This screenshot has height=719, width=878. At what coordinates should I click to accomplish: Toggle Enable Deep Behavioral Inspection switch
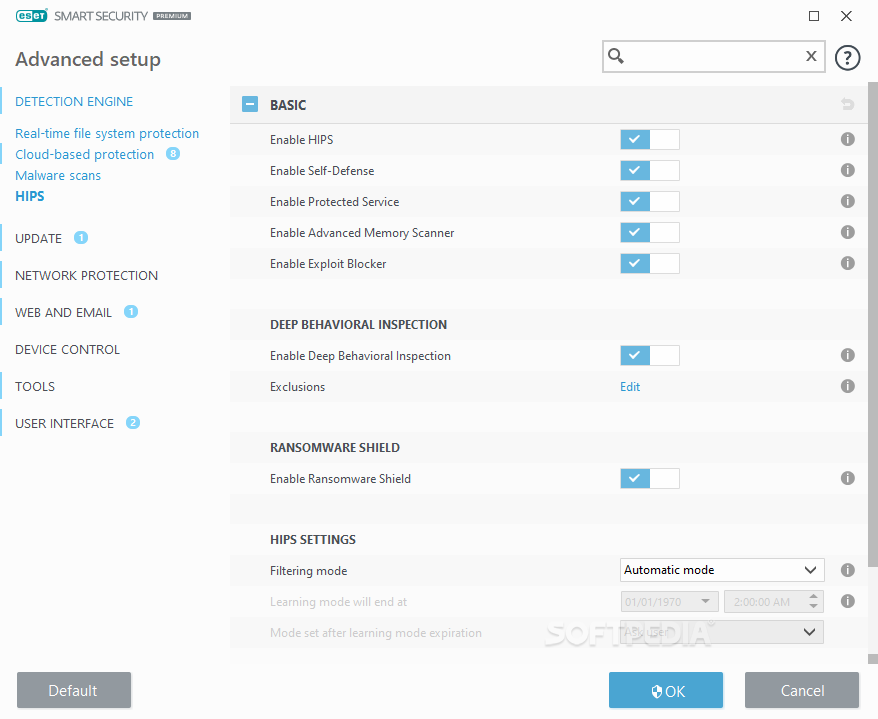click(650, 356)
